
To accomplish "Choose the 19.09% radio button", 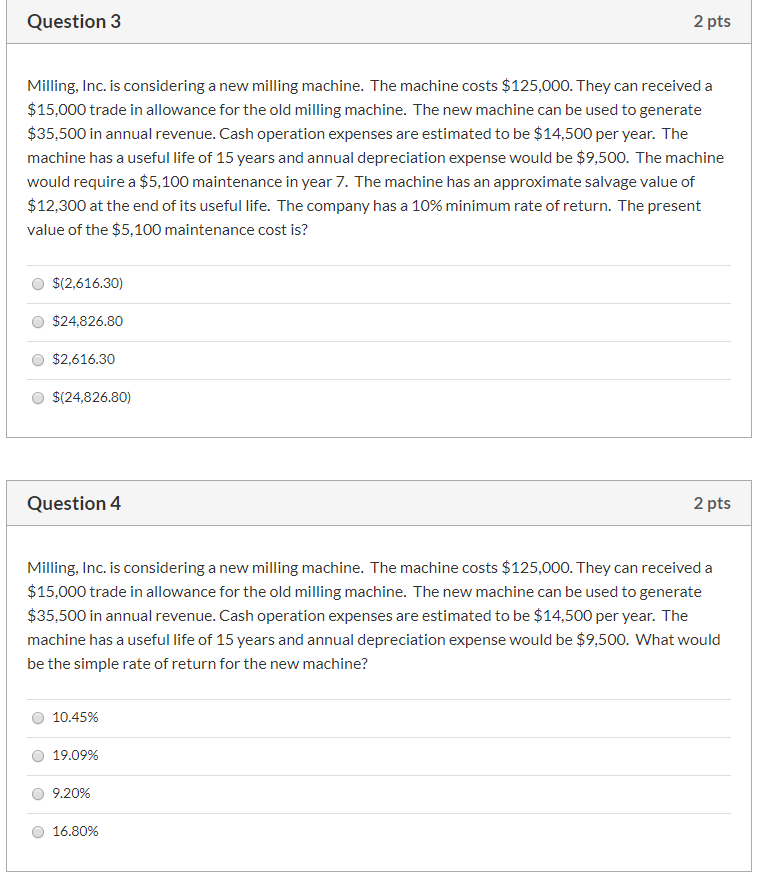I will (x=38, y=756).
